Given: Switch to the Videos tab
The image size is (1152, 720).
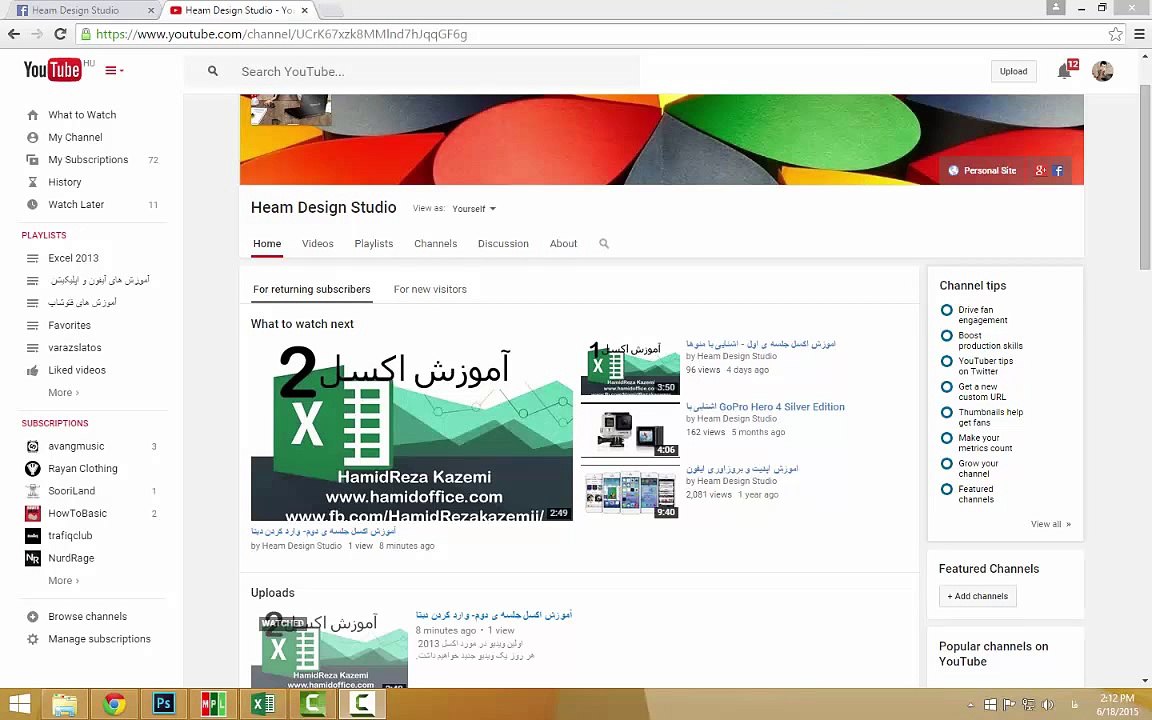Looking at the screenshot, I should click(x=317, y=244).
